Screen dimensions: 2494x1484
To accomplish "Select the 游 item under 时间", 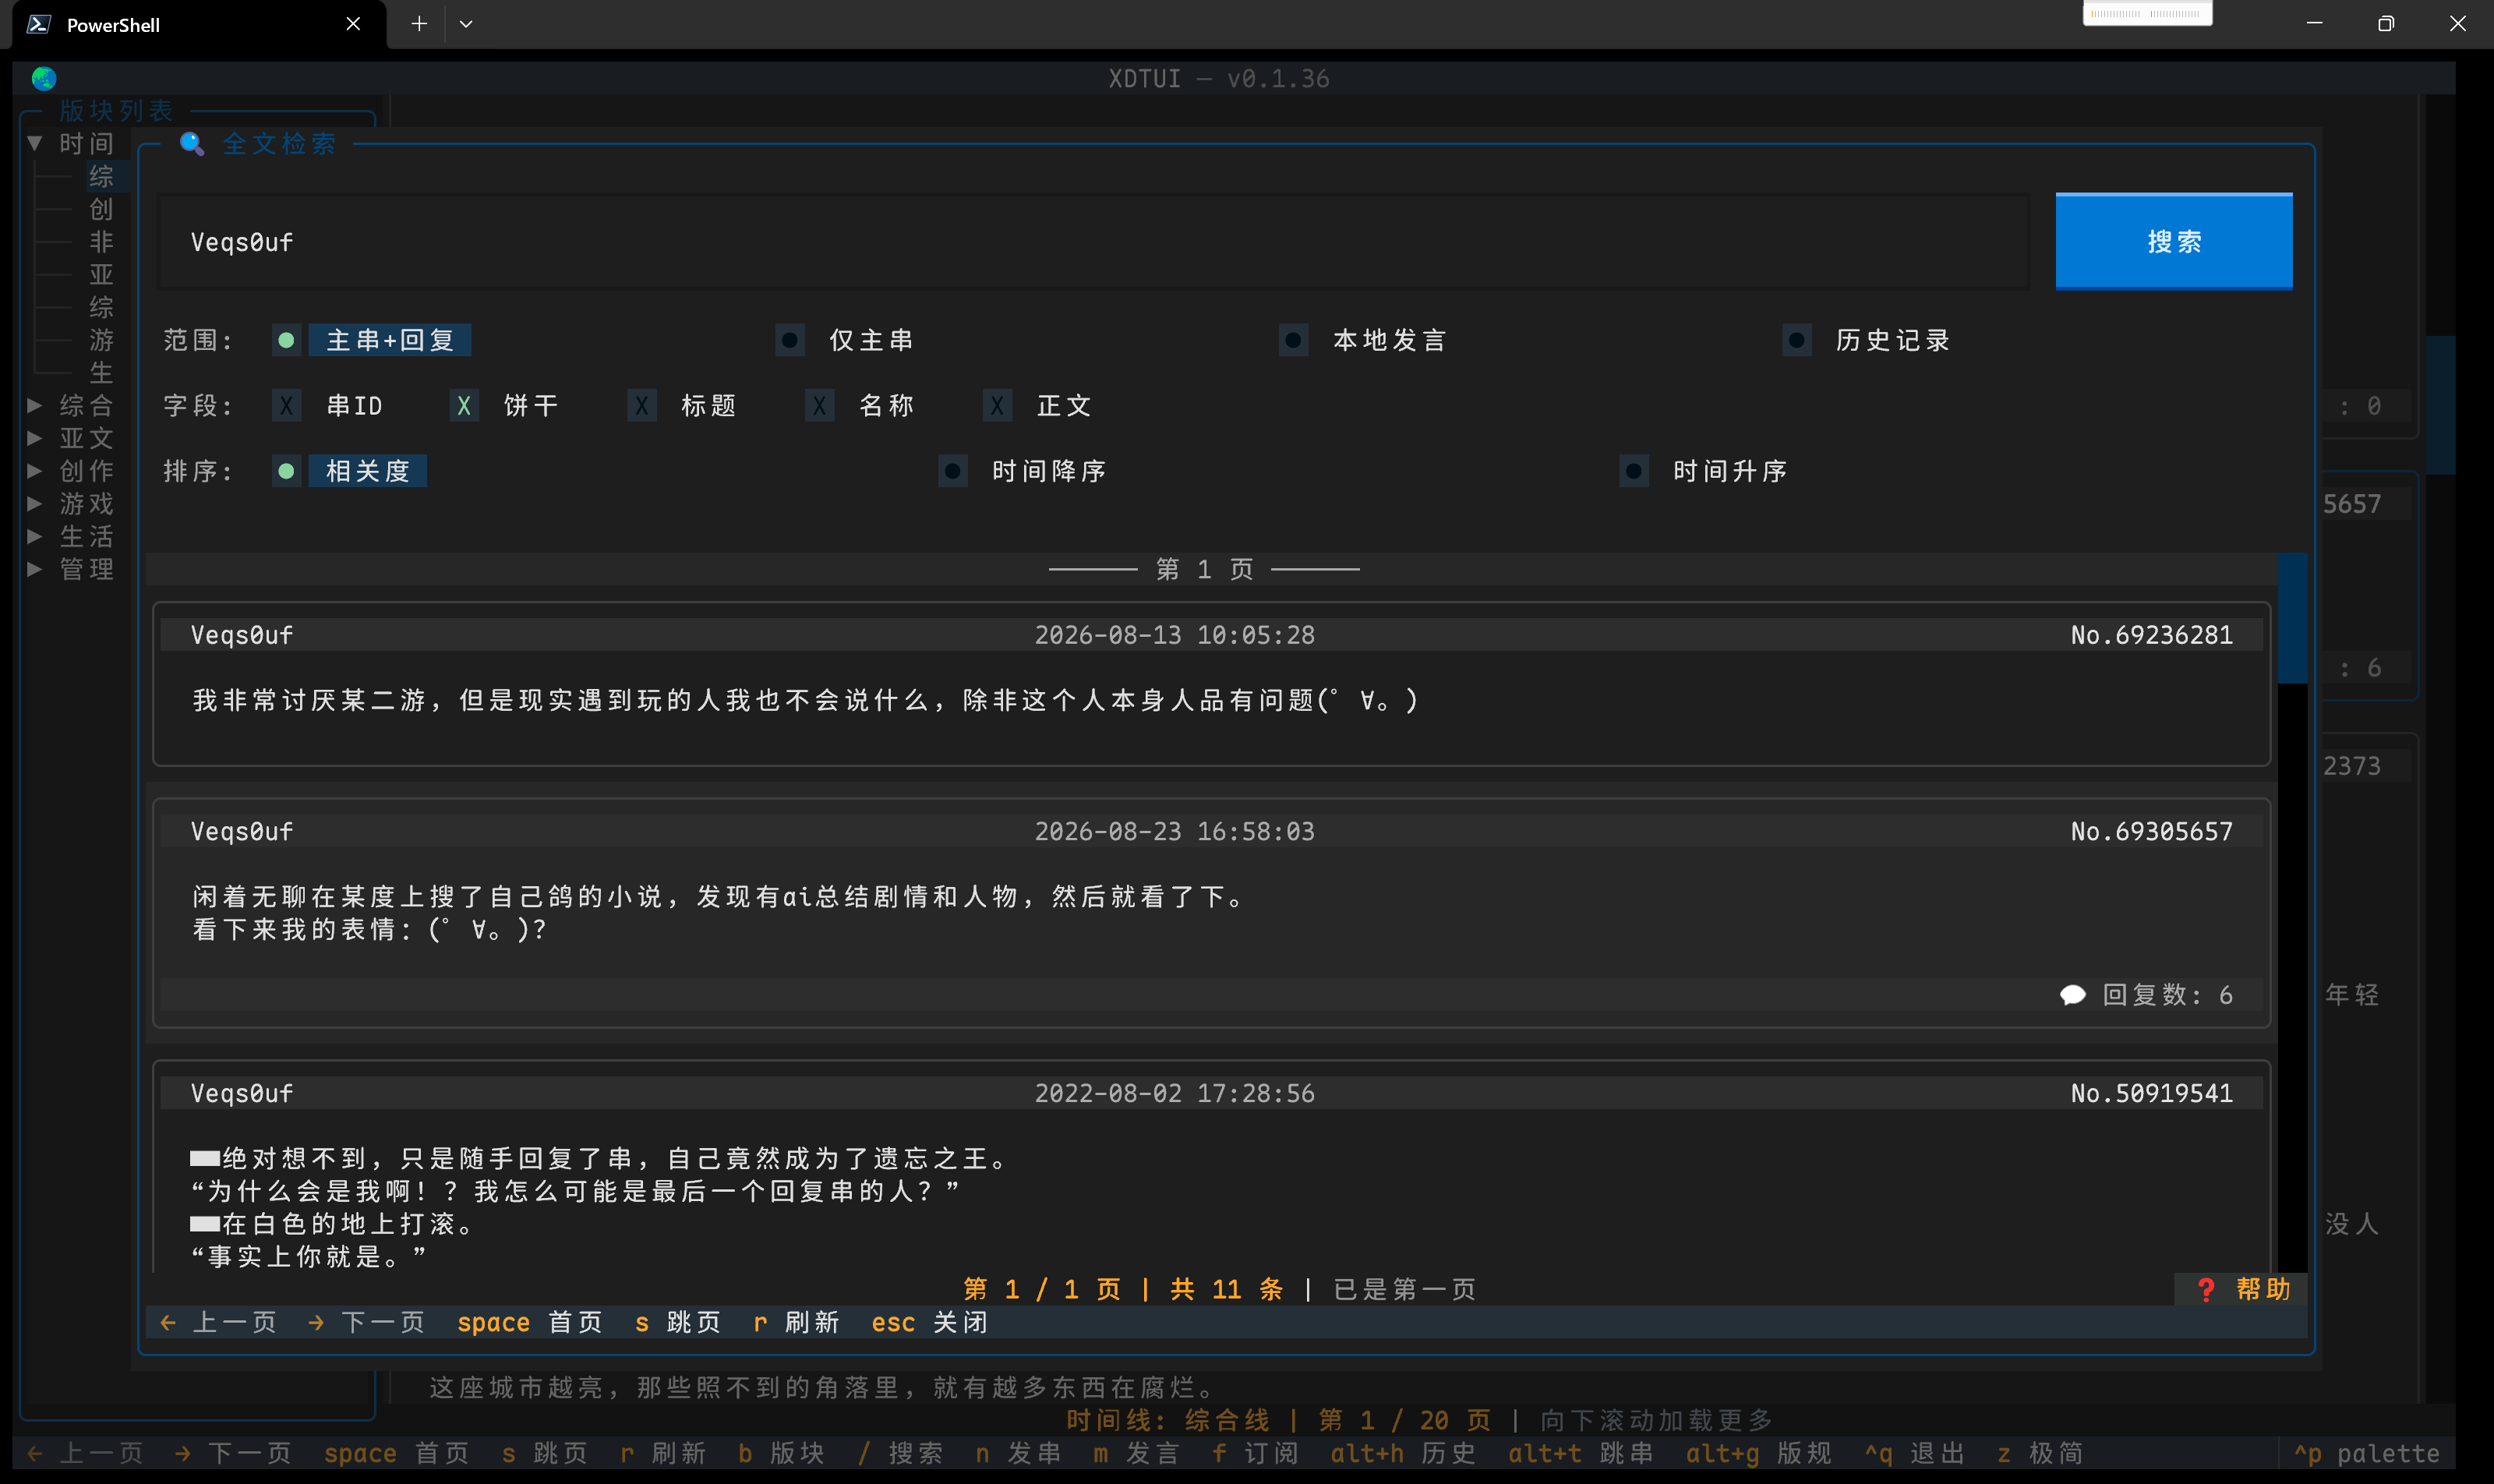I will tap(101, 341).
